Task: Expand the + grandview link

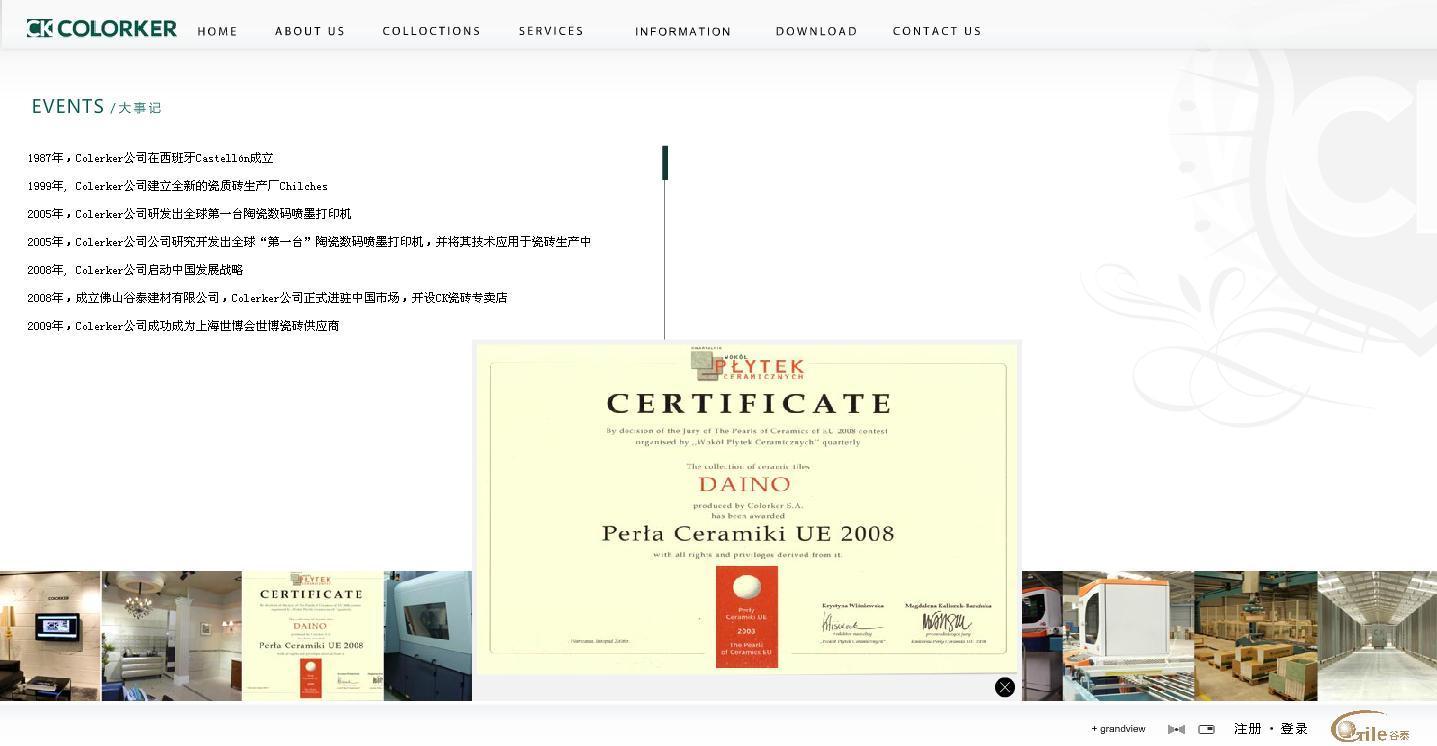Action: tap(1118, 729)
